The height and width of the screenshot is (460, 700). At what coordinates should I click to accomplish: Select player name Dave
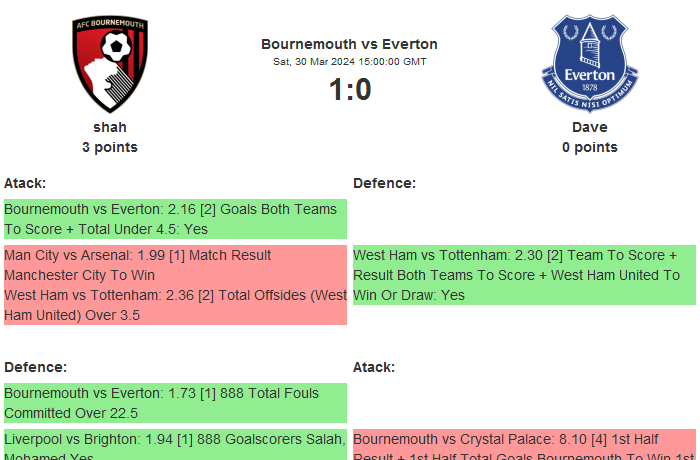(589, 127)
